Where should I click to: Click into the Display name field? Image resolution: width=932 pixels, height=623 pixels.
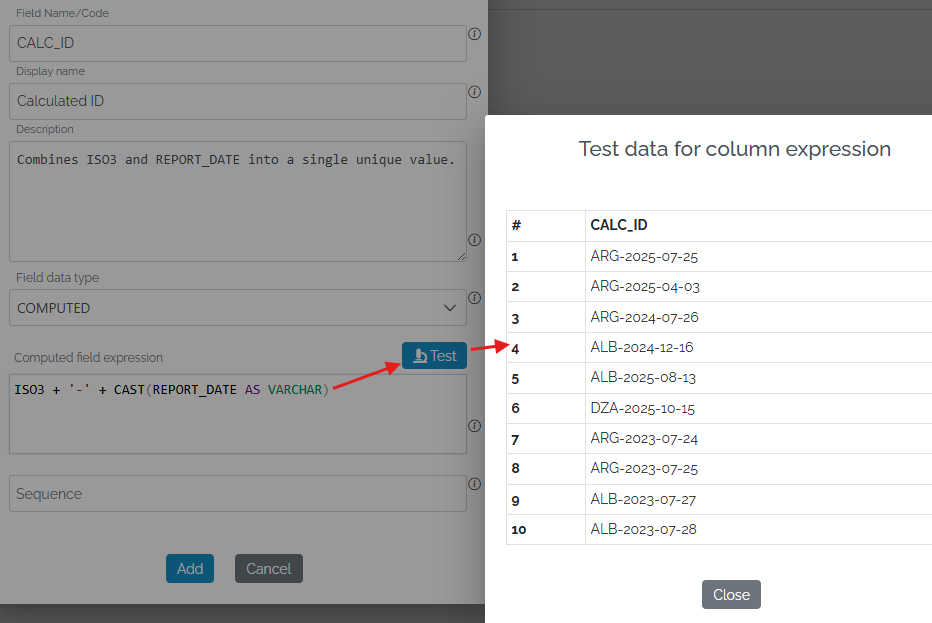pyautogui.click(x=237, y=101)
